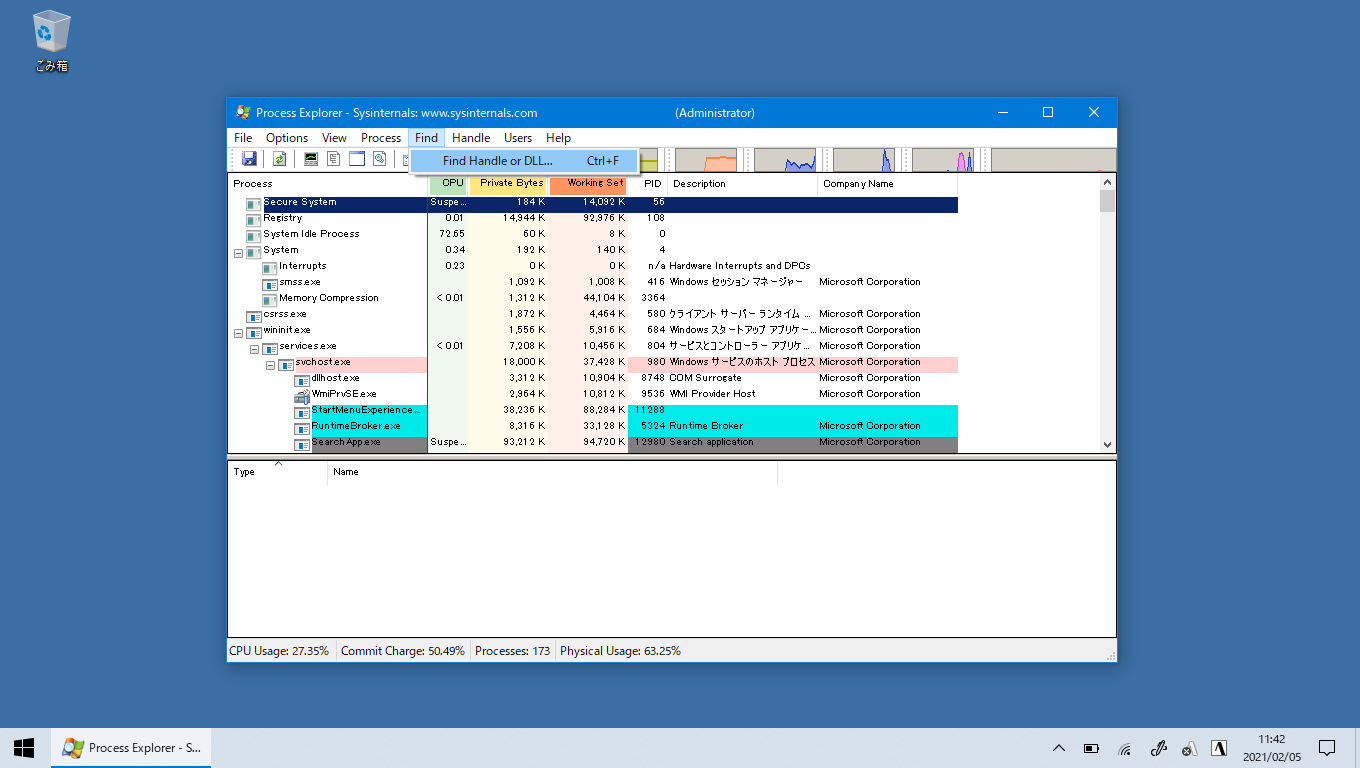Toggle the Show Process Tree toolbar icon

tap(334, 159)
